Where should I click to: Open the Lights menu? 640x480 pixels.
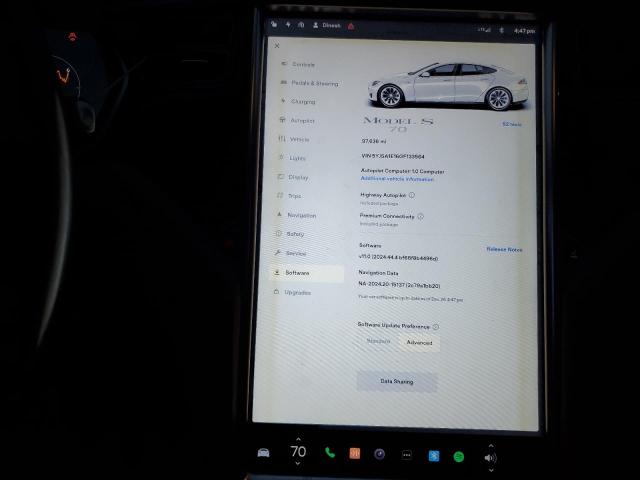click(x=292, y=158)
